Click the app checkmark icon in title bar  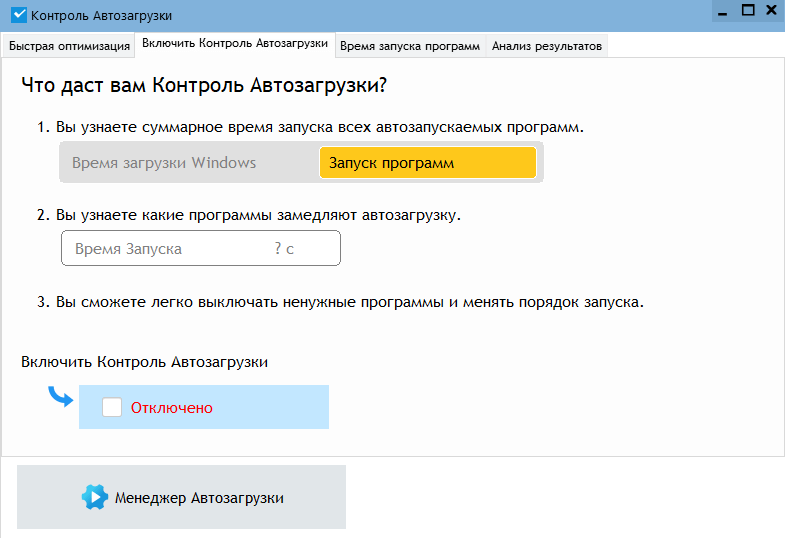pyautogui.click(x=18, y=15)
